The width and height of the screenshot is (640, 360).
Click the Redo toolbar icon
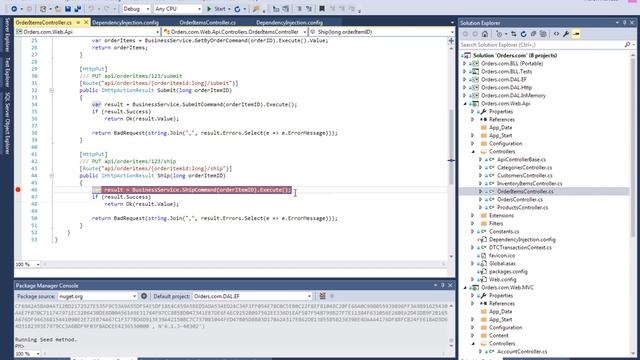(107, 9)
